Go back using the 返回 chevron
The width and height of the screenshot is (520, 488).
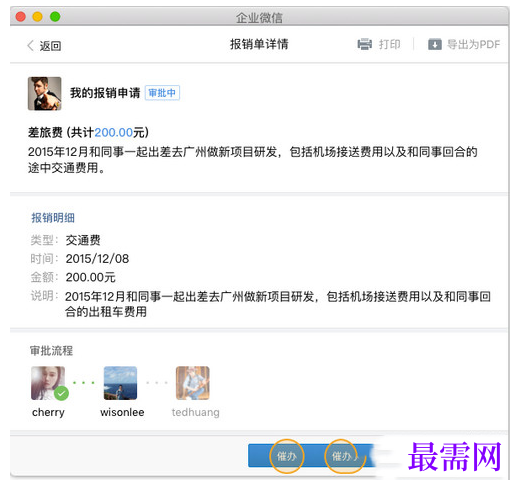click(31, 45)
